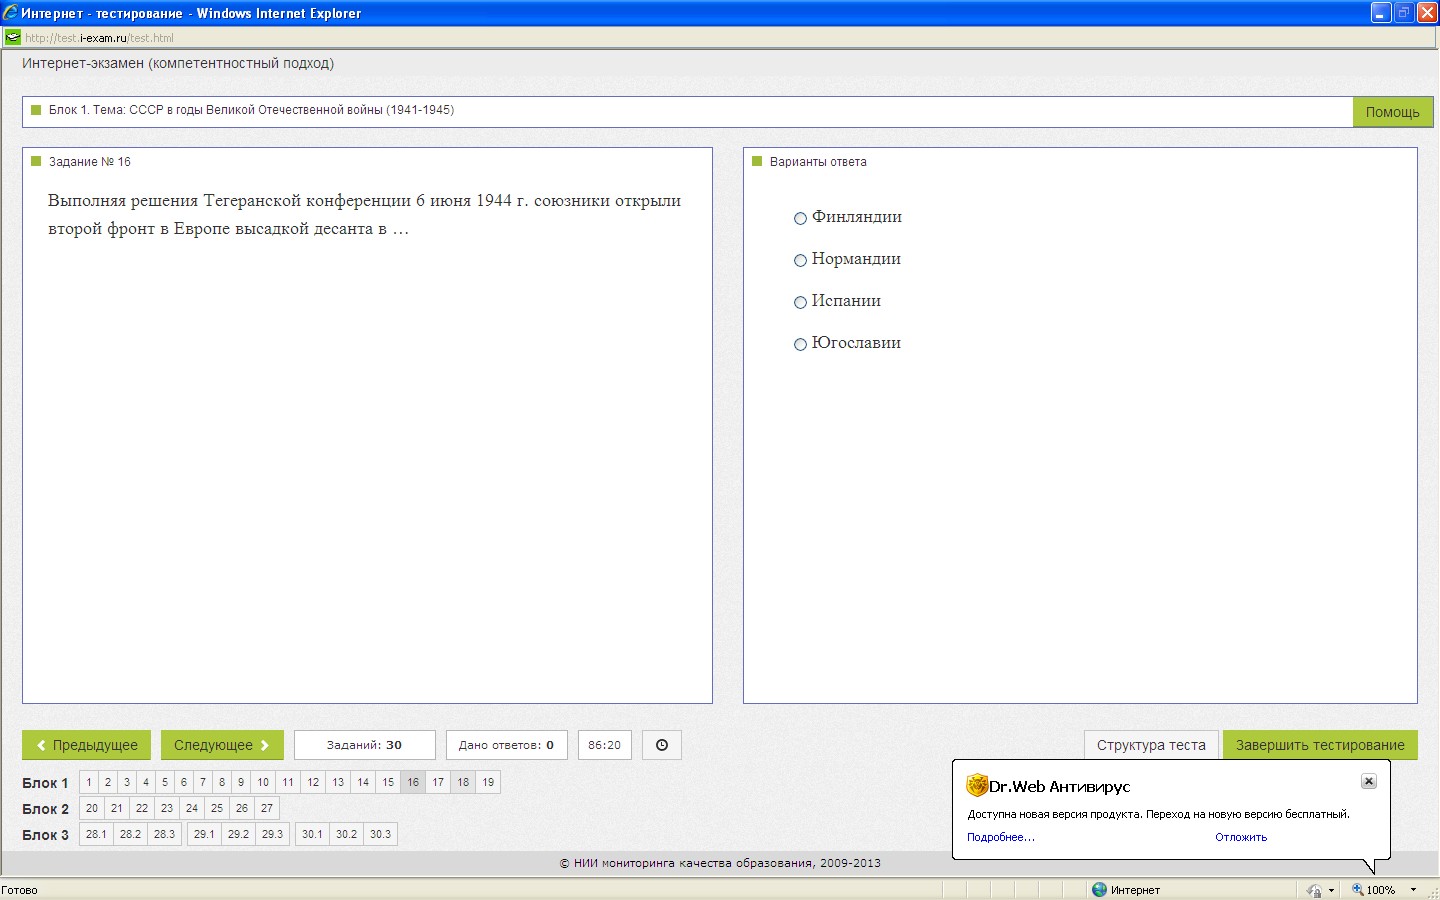
Task: Open task 29.2 in Блок 3
Action: 238,834
